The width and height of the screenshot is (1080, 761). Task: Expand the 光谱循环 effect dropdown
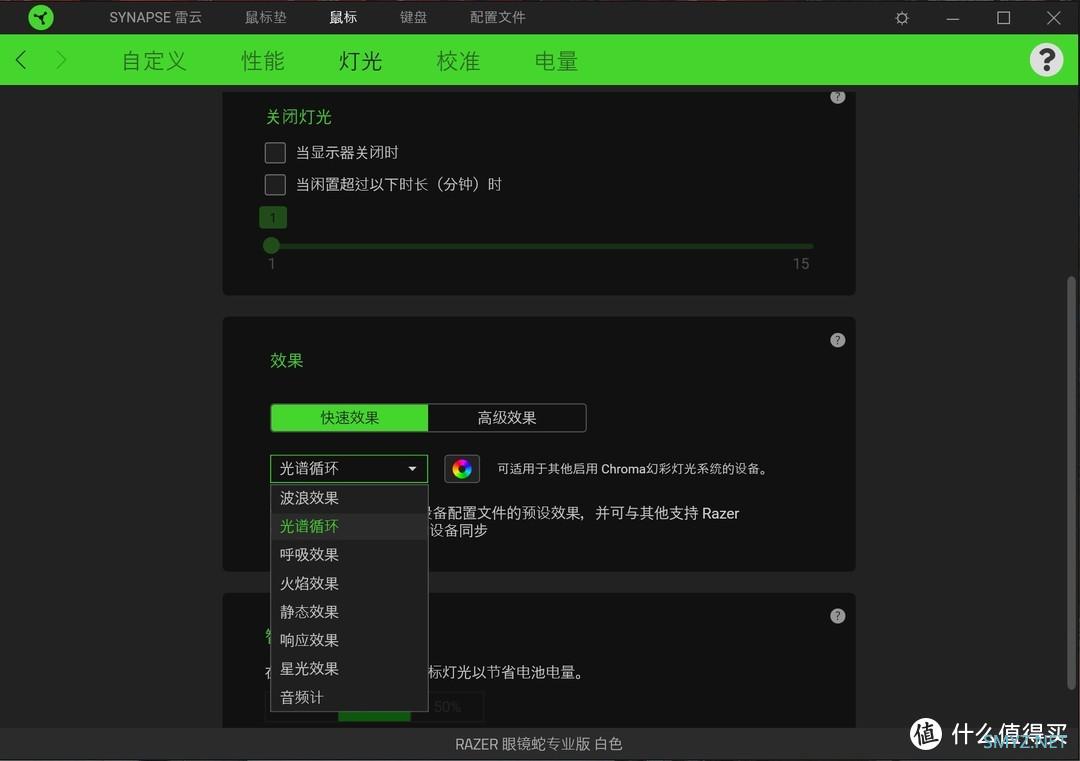[x=349, y=469]
